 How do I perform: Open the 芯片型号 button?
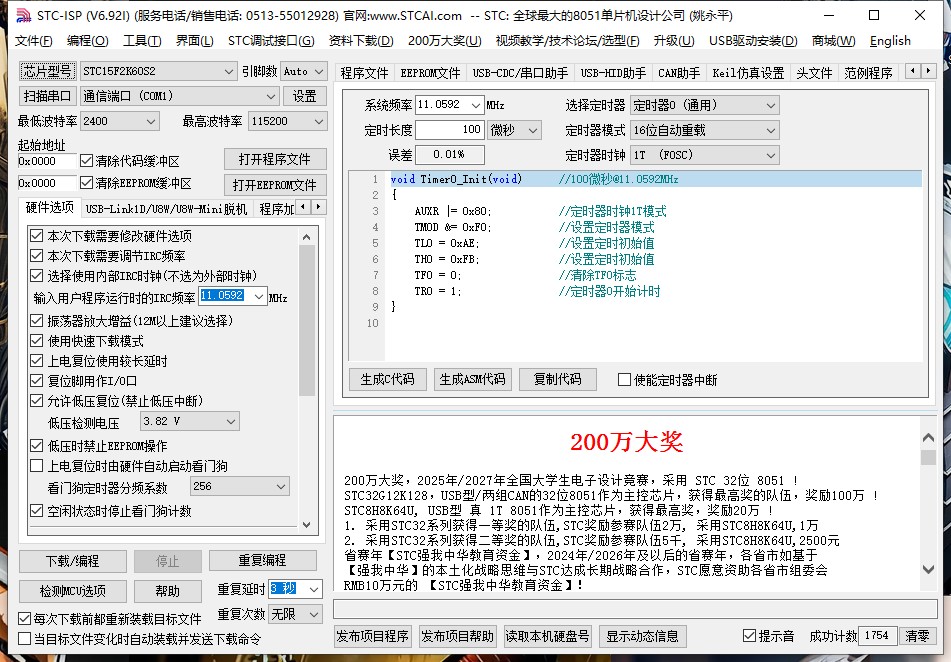tap(47, 71)
